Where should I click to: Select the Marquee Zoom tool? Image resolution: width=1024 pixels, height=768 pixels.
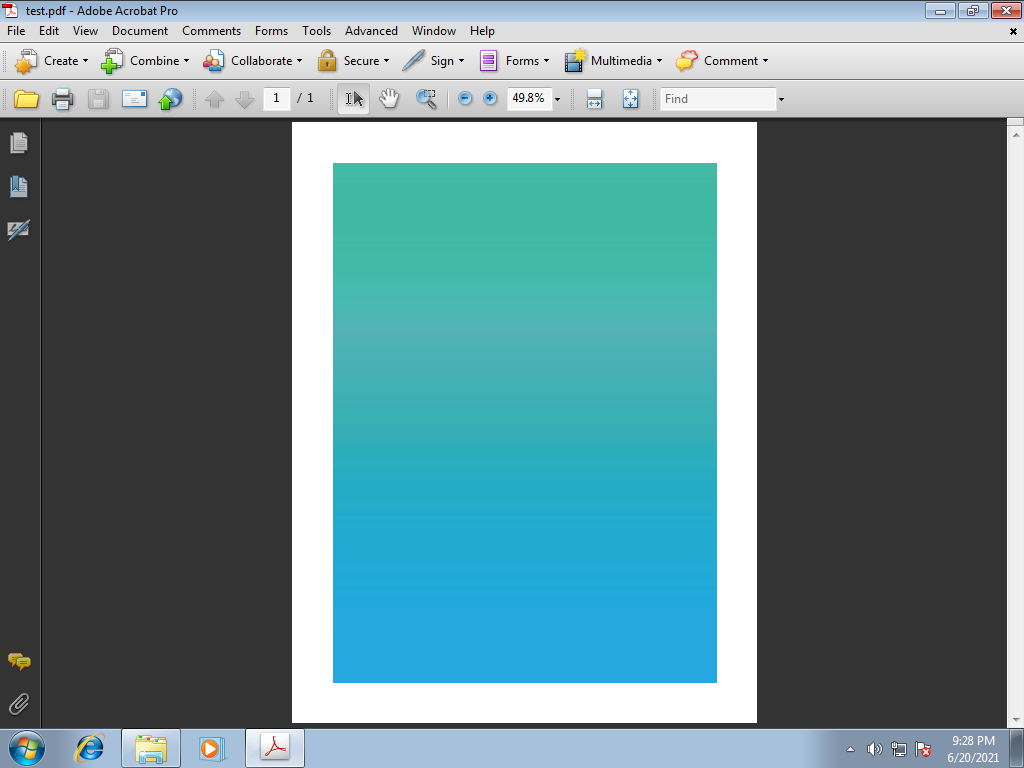tap(426, 99)
